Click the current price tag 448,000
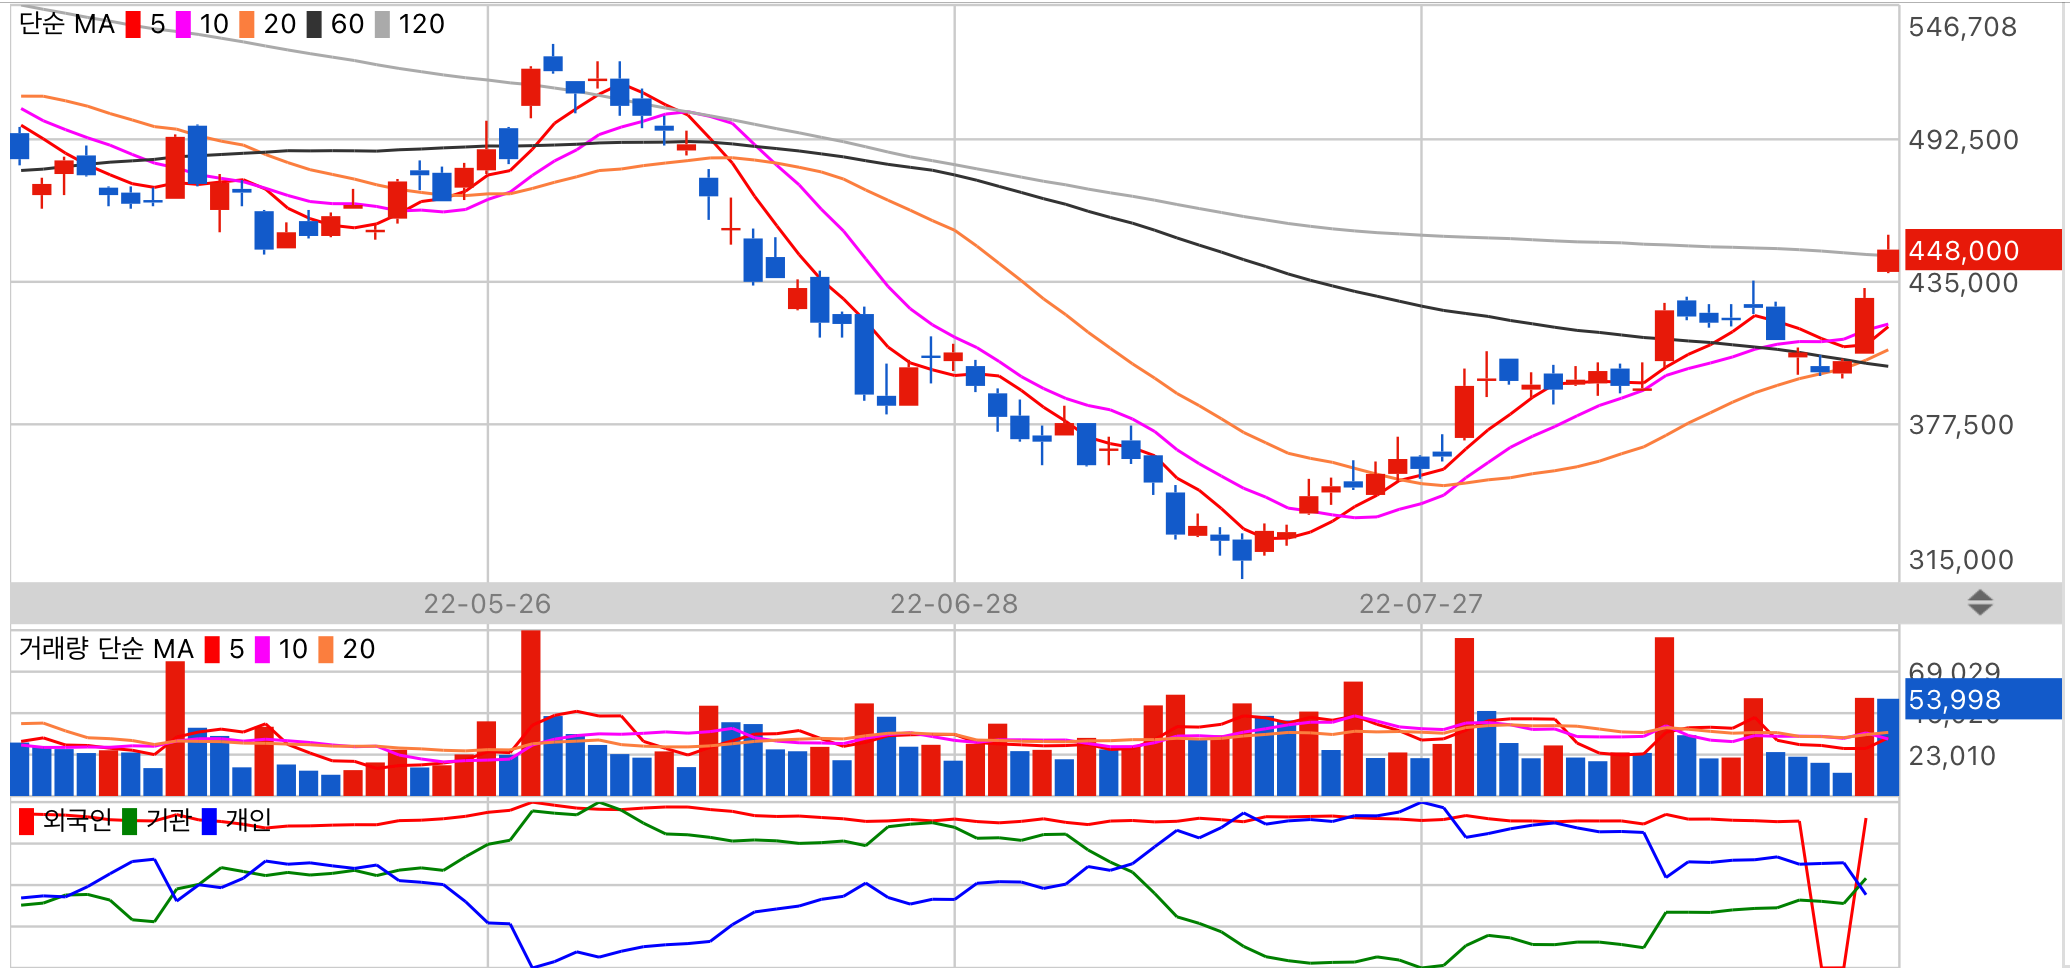Screen dimensions: 2070x976 [x=1983, y=250]
